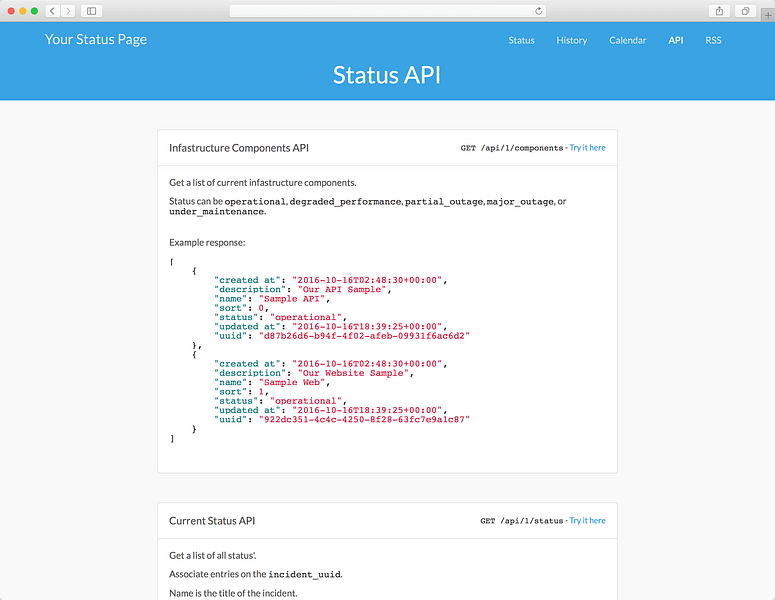Click the Your Status Page logo
The width and height of the screenshot is (775, 600).
(96, 40)
